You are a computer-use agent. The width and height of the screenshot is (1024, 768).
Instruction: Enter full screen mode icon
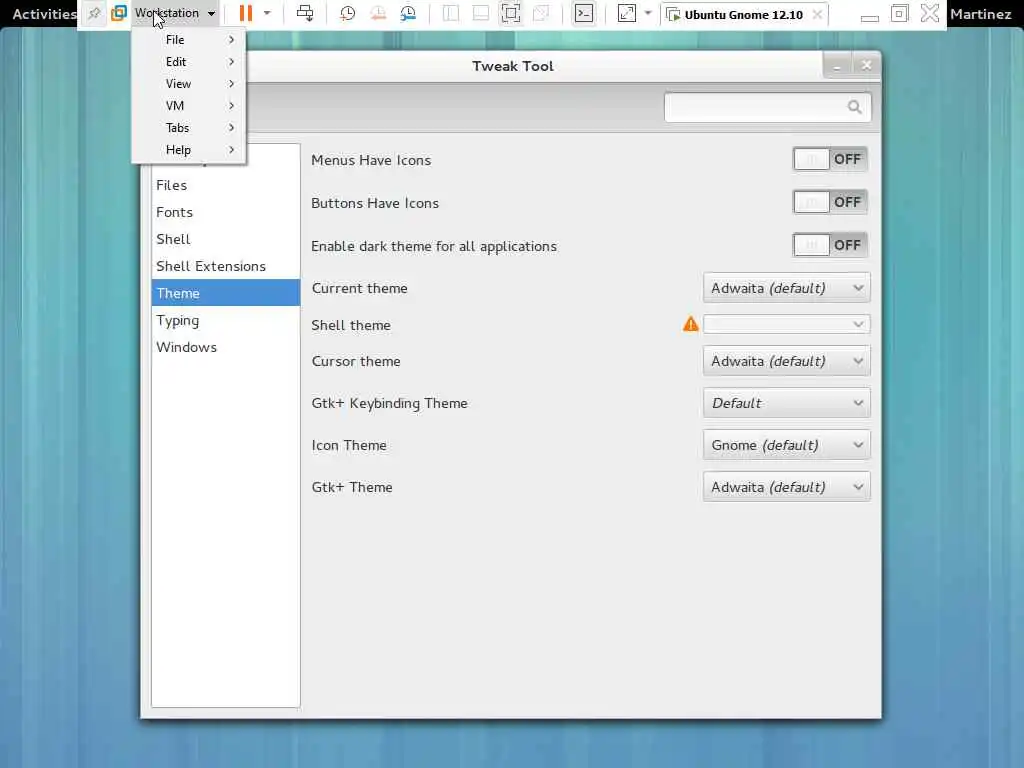pos(511,13)
